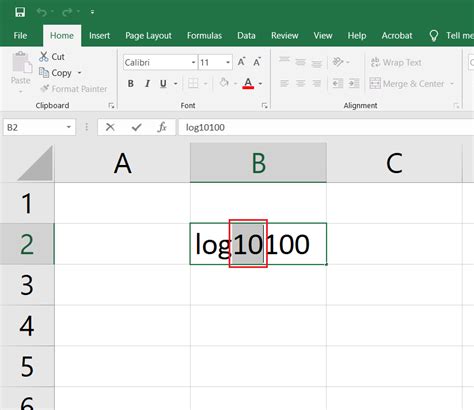Toggle Underline formatting
This screenshot has width=474, height=410.
163,83
